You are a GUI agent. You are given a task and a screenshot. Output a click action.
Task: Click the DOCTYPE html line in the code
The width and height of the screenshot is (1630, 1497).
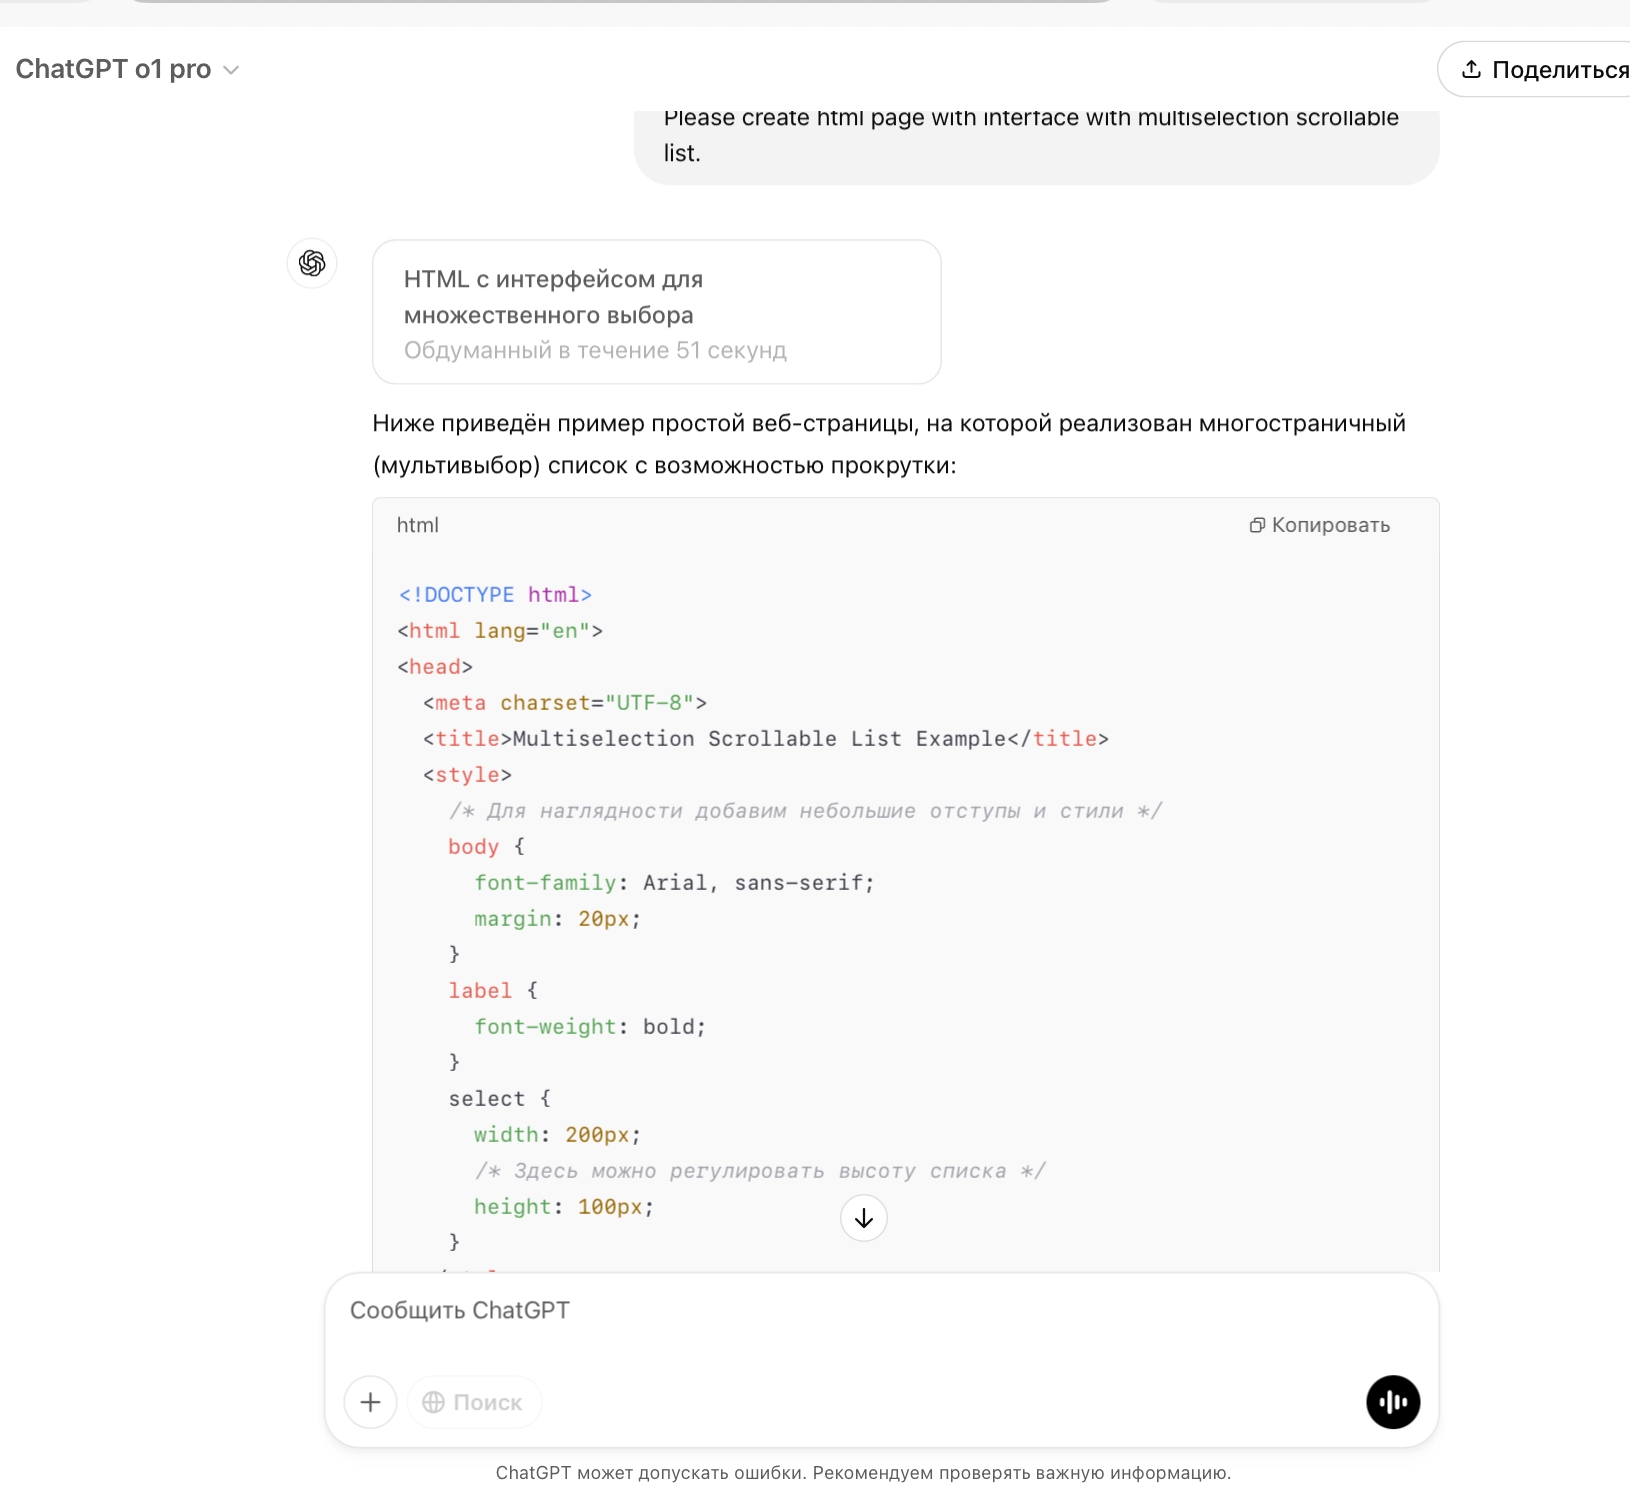click(x=495, y=595)
